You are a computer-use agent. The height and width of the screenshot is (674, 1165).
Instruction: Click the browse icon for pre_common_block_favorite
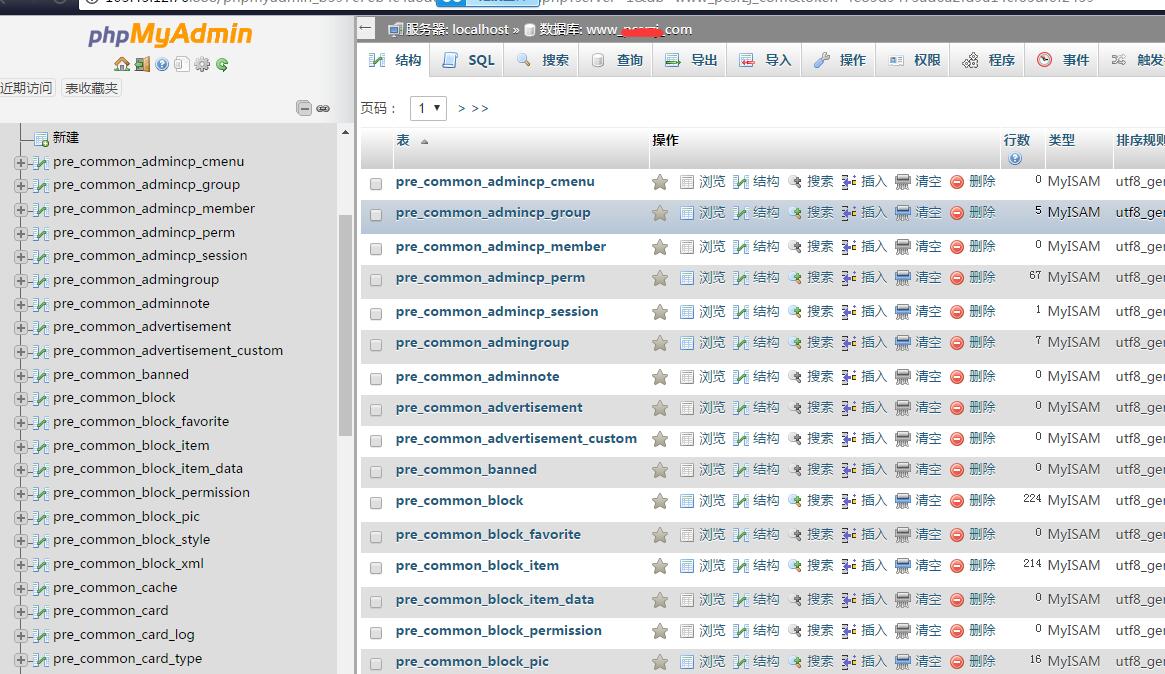687,535
